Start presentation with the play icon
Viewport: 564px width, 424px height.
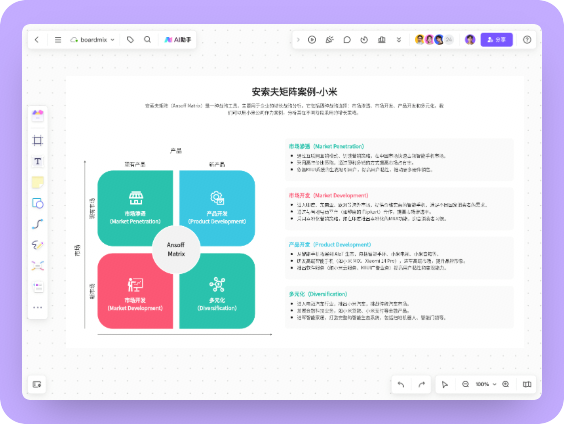(x=312, y=40)
